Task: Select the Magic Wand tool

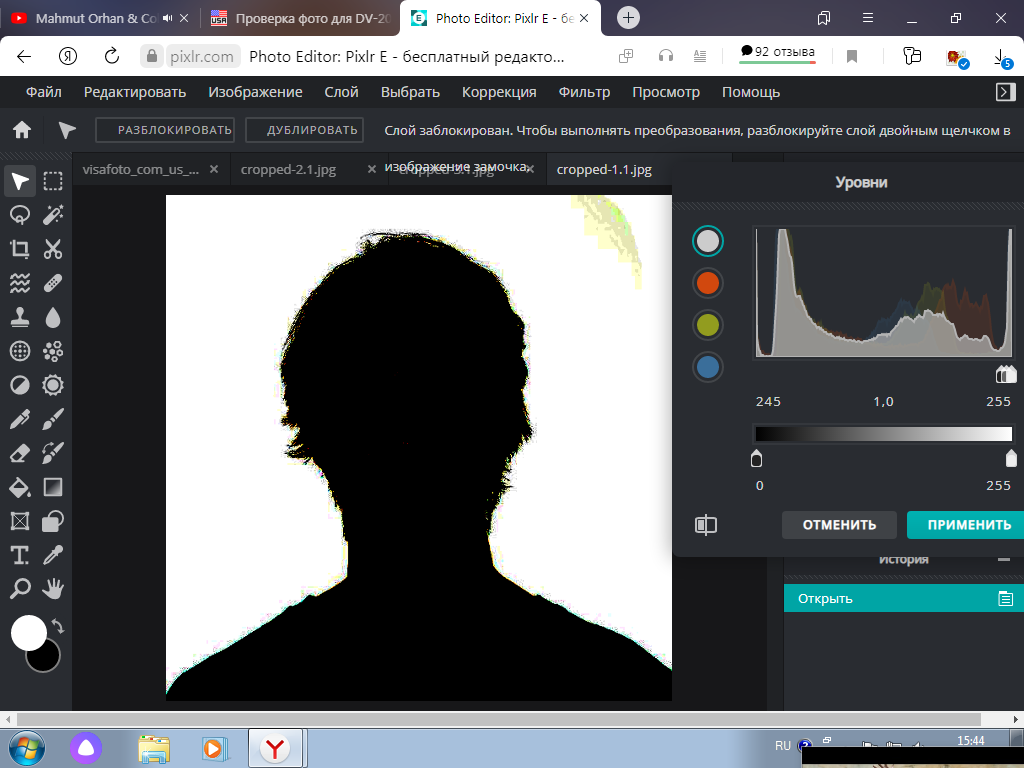Action: click(x=53, y=215)
